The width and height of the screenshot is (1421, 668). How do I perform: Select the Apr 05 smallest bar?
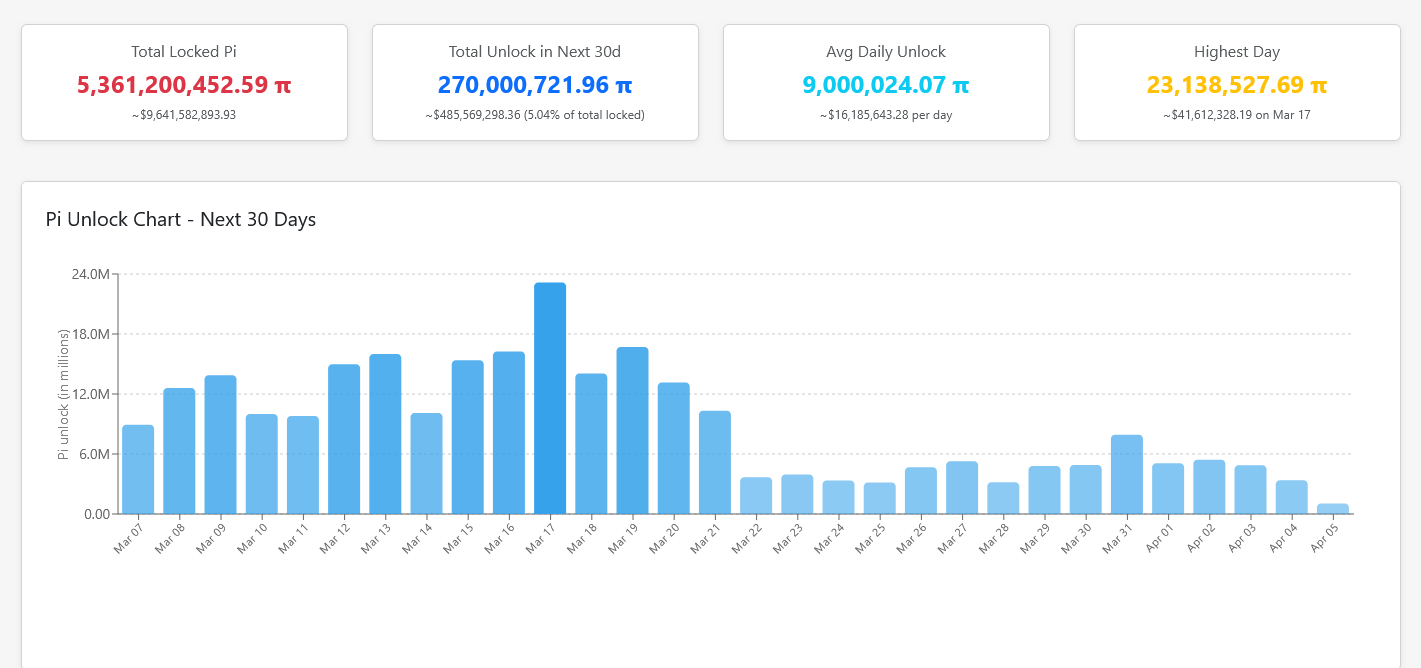click(1333, 509)
